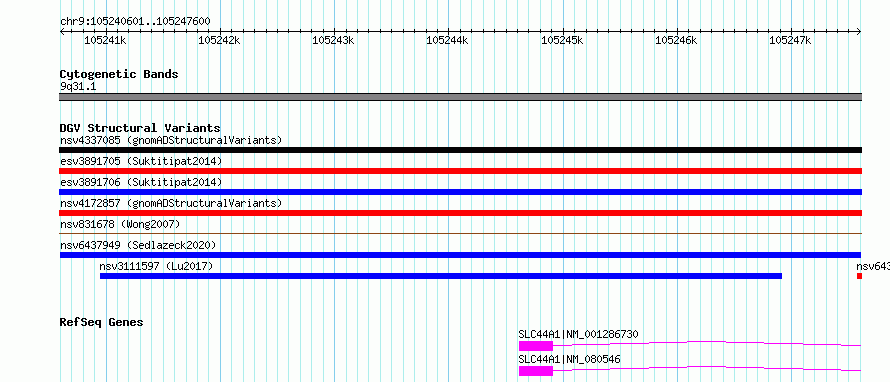Select the red nsv4172857 variant bar
This screenshot has width=890, height=382.
pyautogui.click(x=461, y=213)
